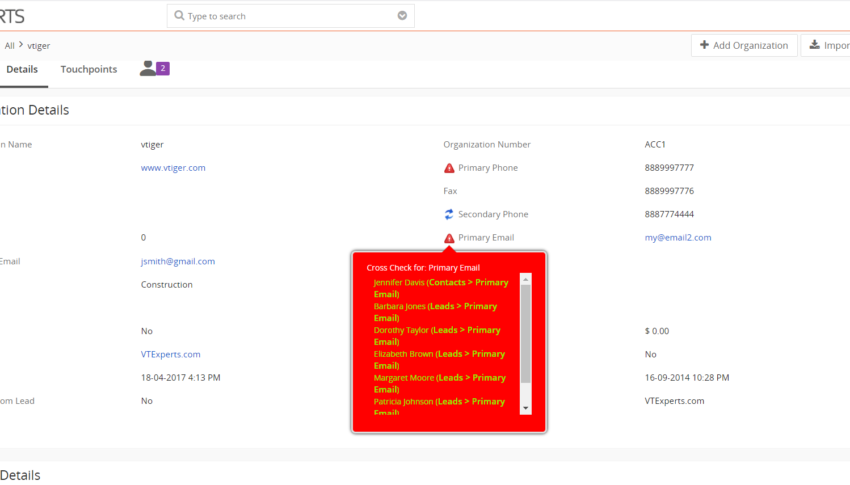Click the date 16-09-2014 10:28 PM

687,378
